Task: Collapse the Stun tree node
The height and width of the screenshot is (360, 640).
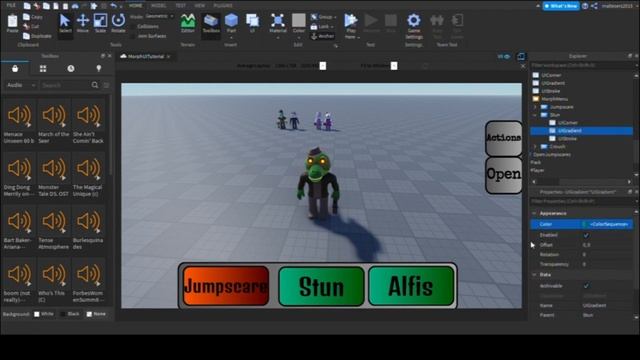Action: tap(536, 115)
